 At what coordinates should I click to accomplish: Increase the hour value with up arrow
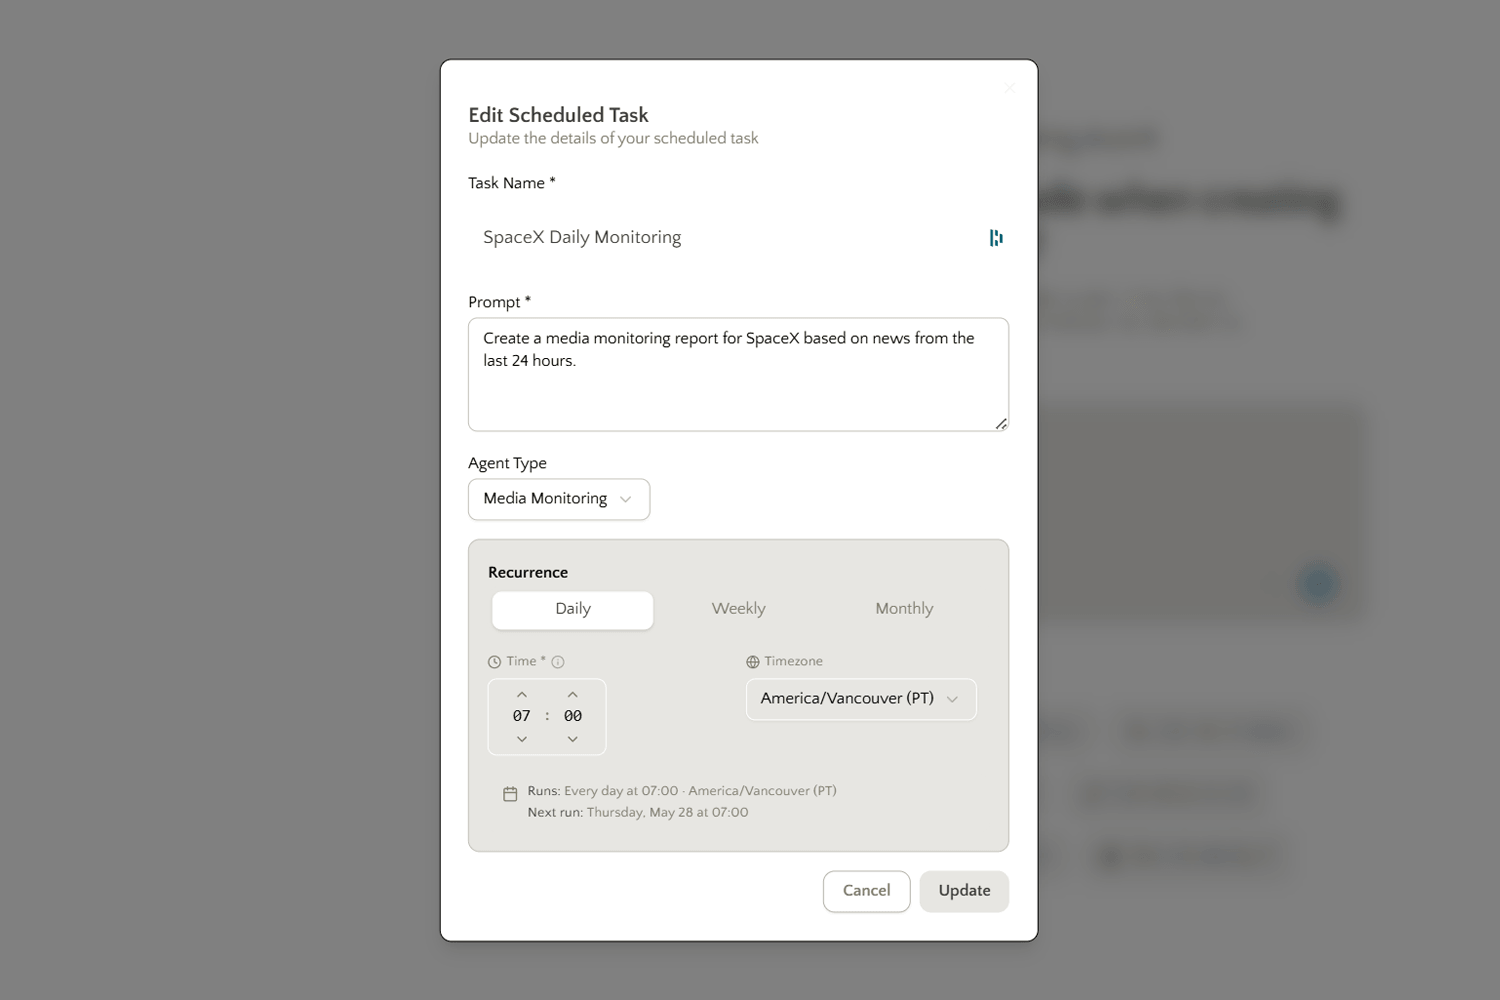pyautogui.click(x=522, y=694)
